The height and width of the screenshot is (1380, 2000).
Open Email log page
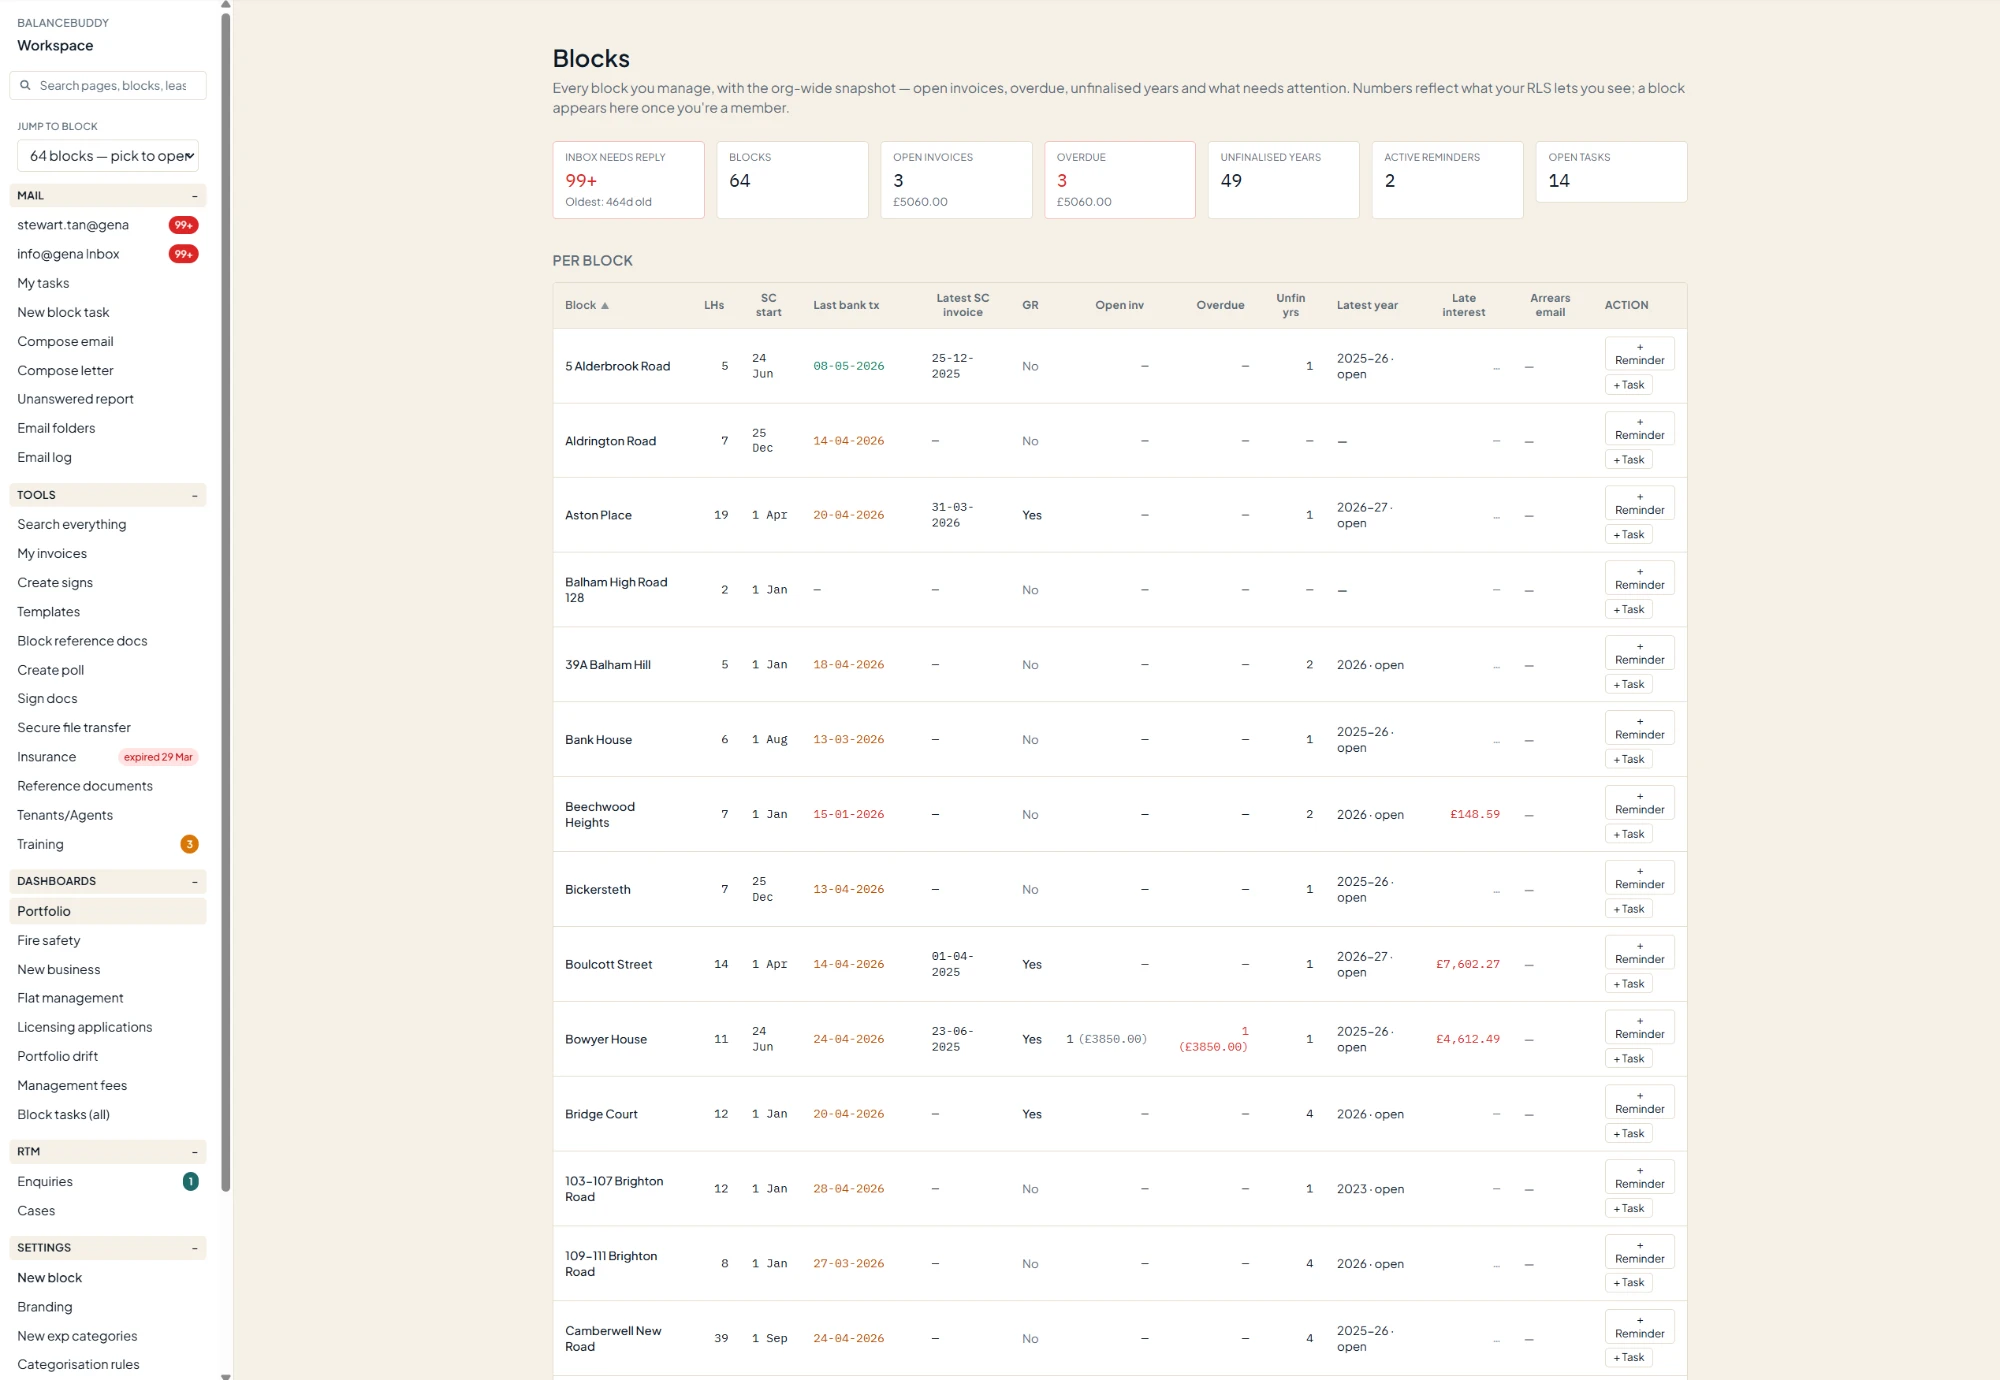[x=44, y=457]
